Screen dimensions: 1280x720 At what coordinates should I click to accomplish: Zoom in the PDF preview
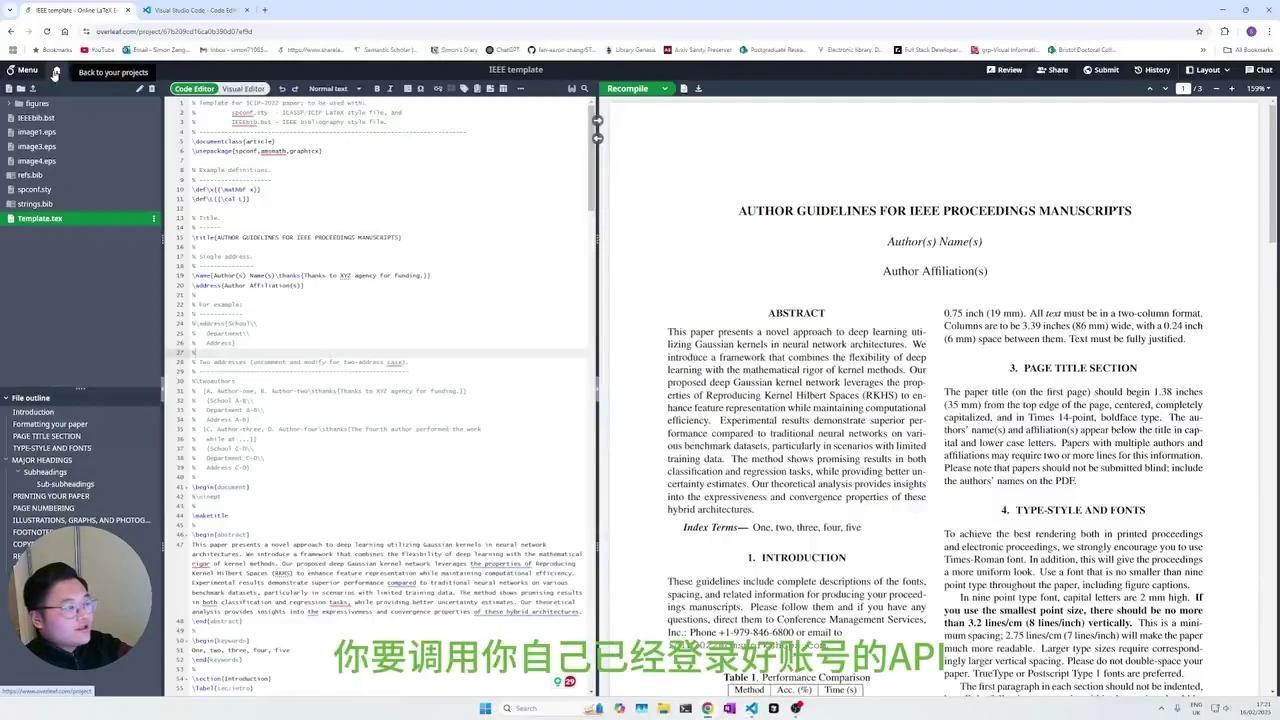pos(1232,89)
